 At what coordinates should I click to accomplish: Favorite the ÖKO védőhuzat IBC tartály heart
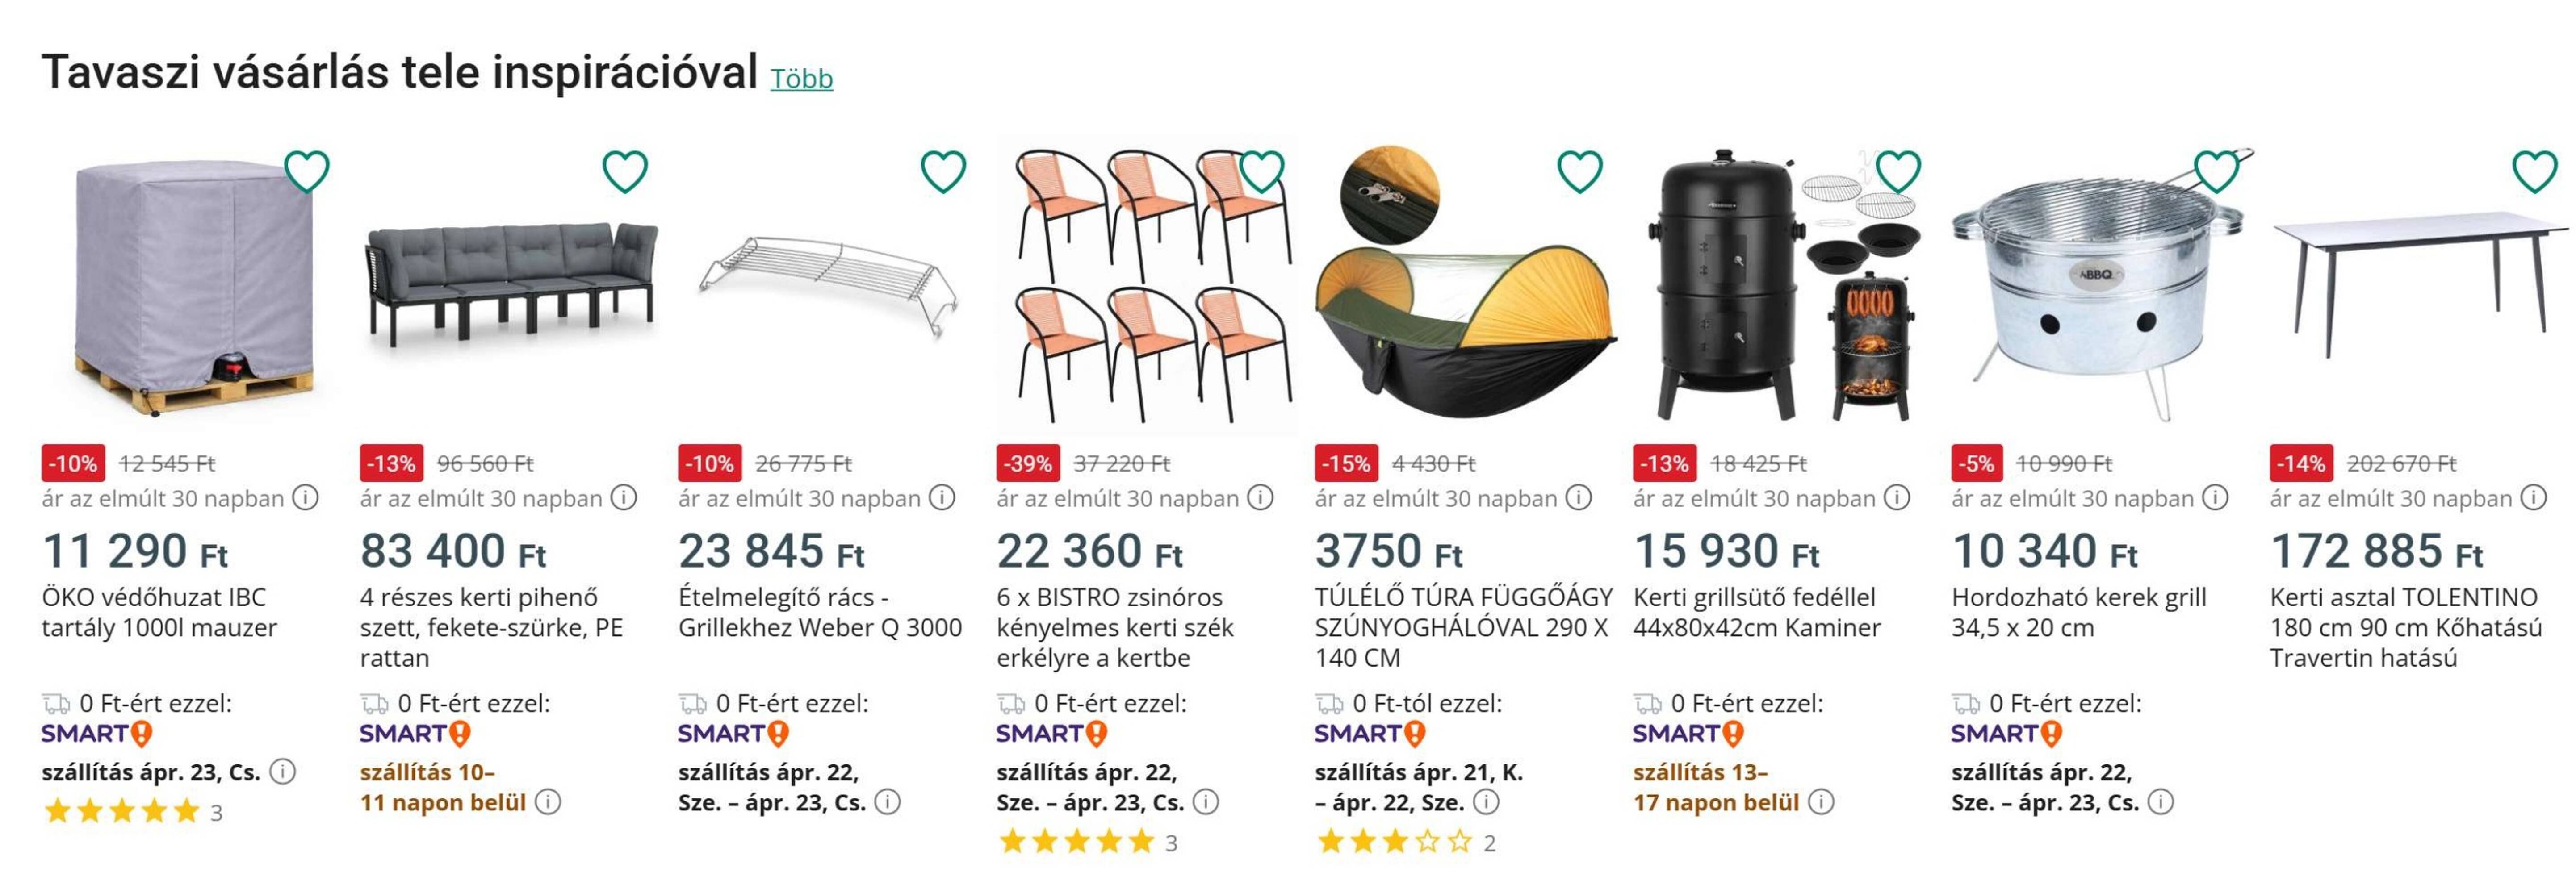point(306,172)
